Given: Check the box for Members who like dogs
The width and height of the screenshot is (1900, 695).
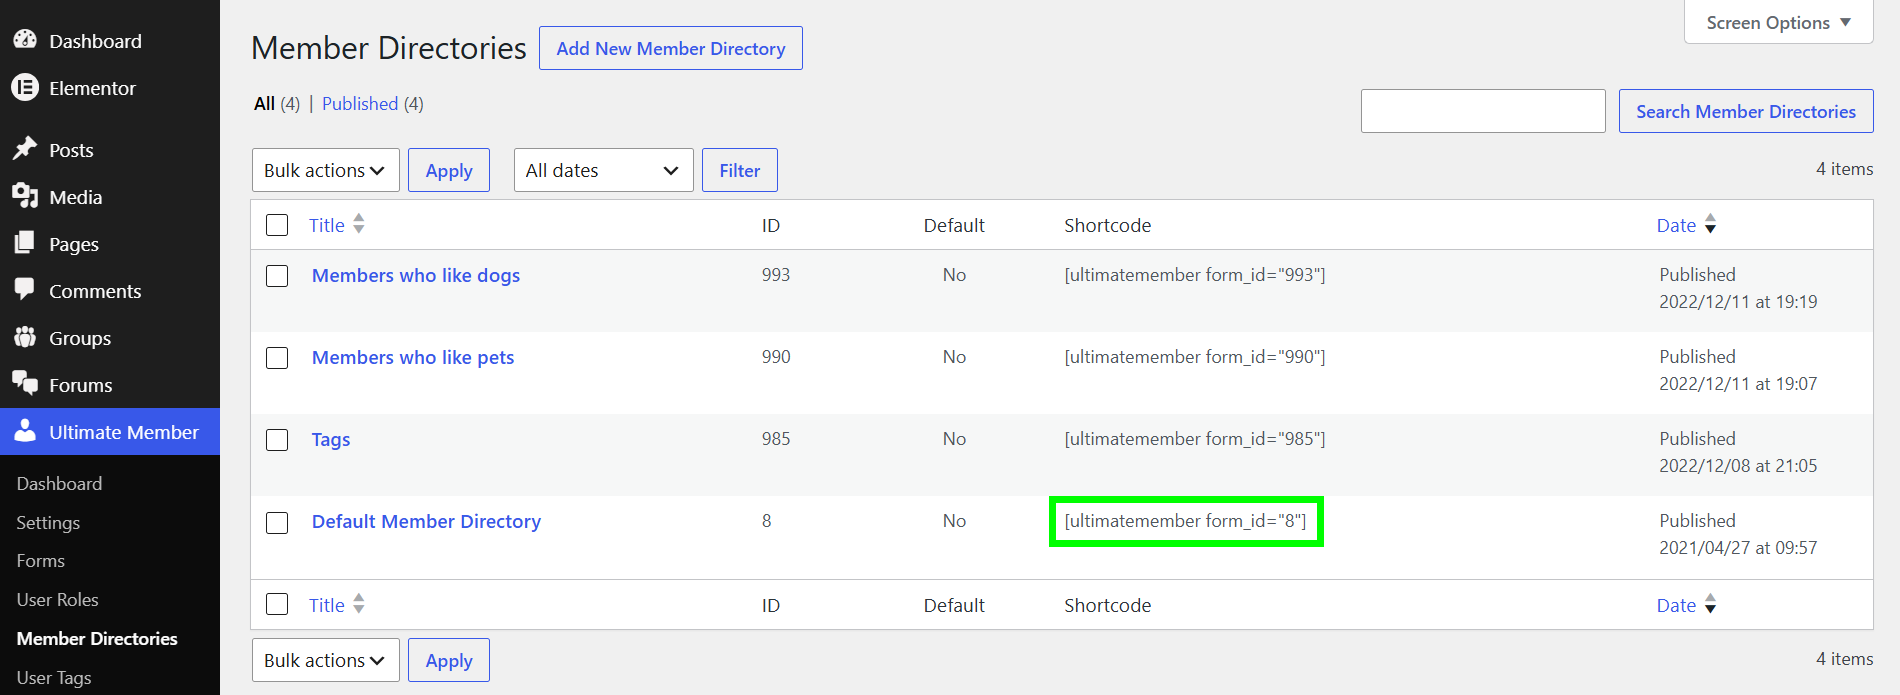Looking at the screenshot, I should click(x=277, y=276).
